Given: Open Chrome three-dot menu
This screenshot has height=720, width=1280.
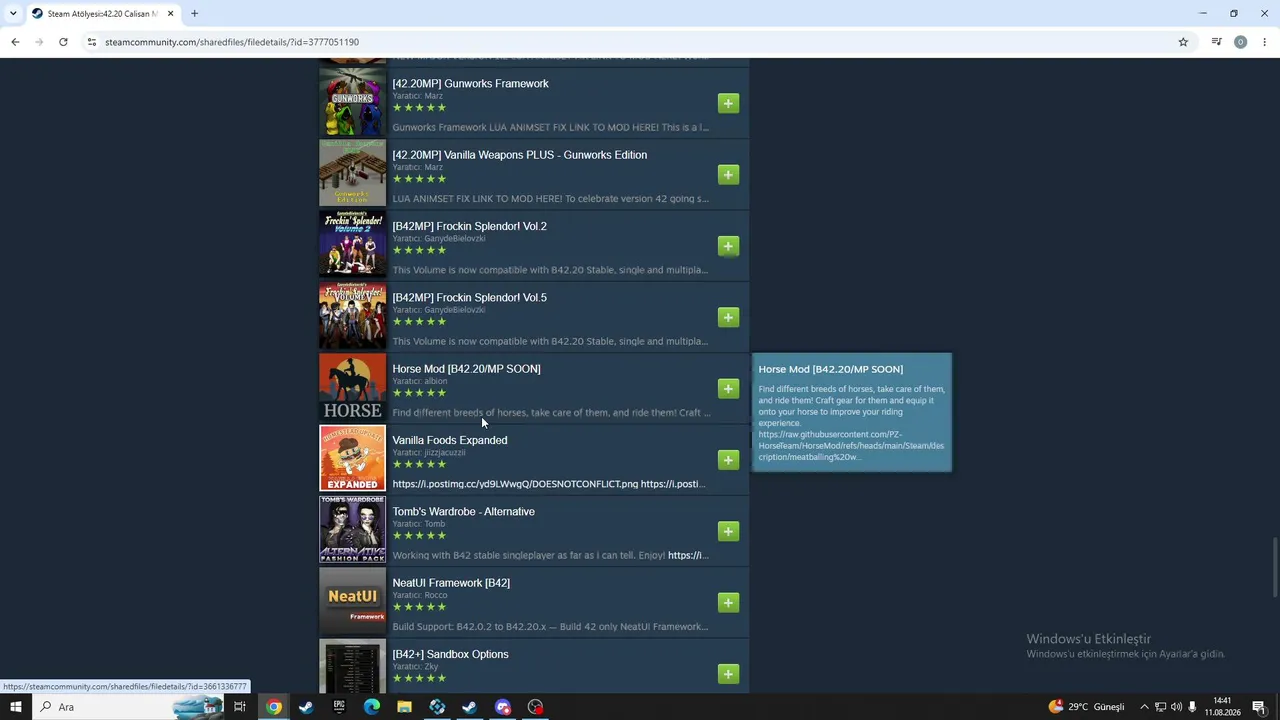Looking at the screenshot, I should pos(1265,42).
